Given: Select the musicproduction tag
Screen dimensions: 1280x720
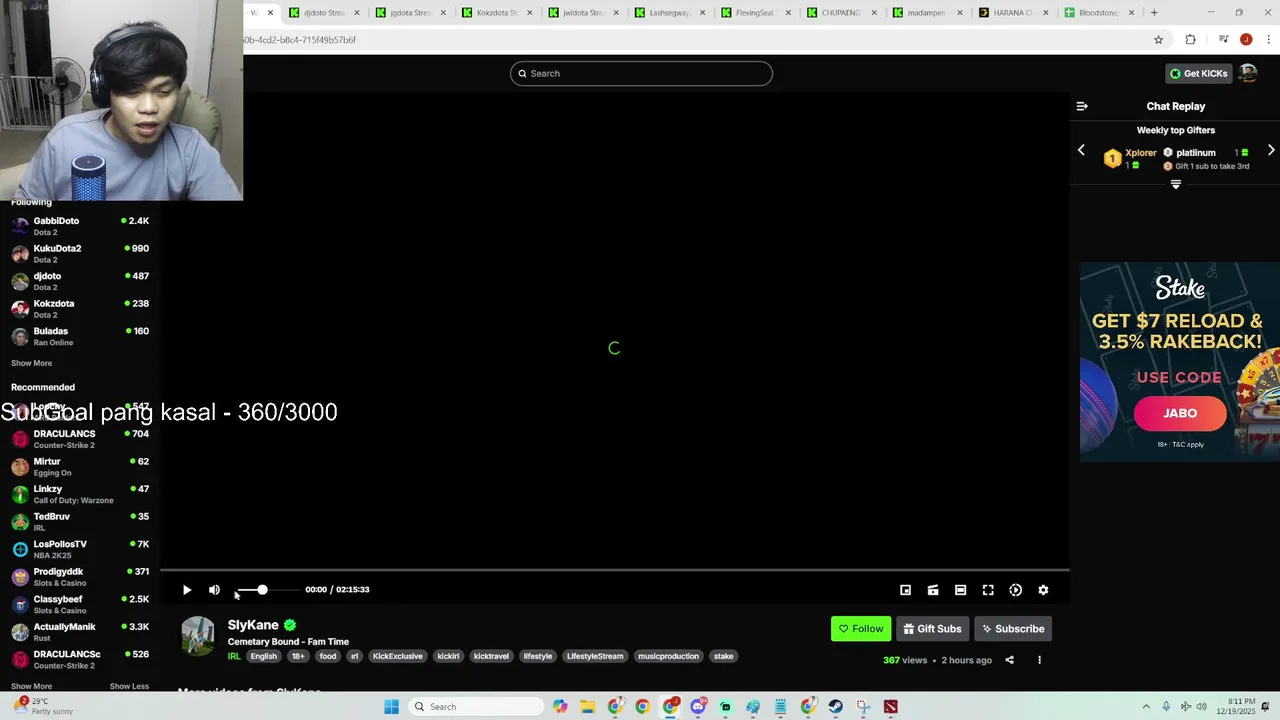Looking at the screenshot, I should (668, 656).
